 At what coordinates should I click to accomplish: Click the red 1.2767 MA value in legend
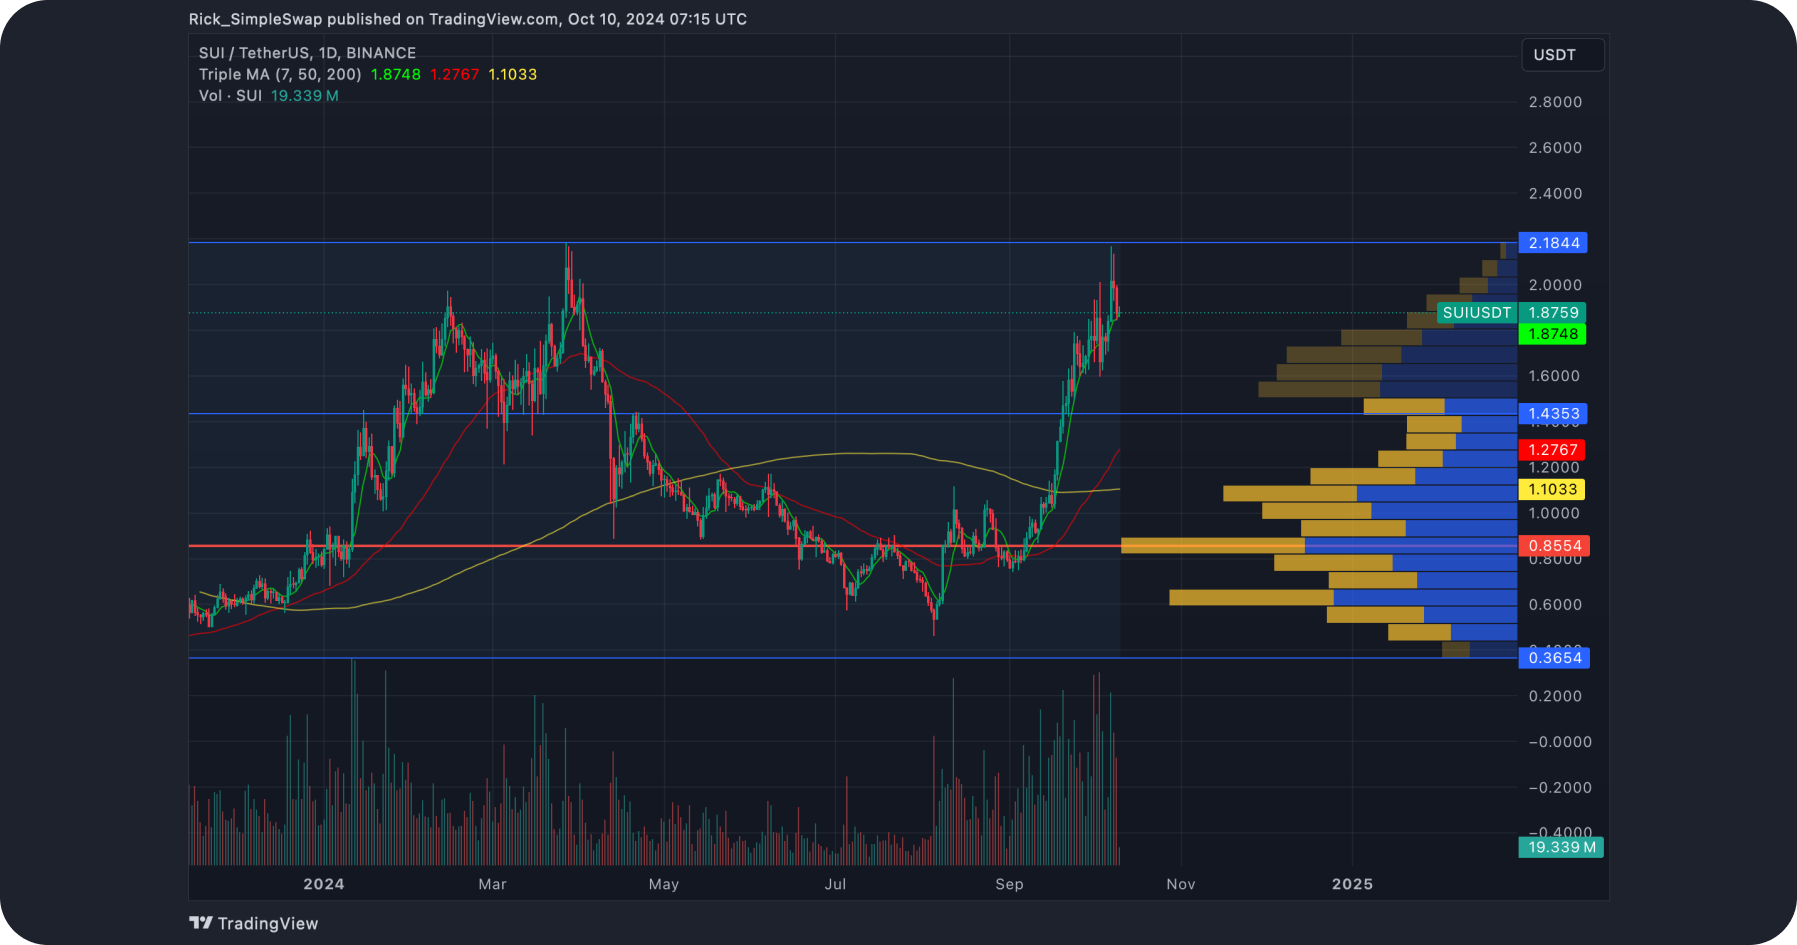[x=454, y=74]
